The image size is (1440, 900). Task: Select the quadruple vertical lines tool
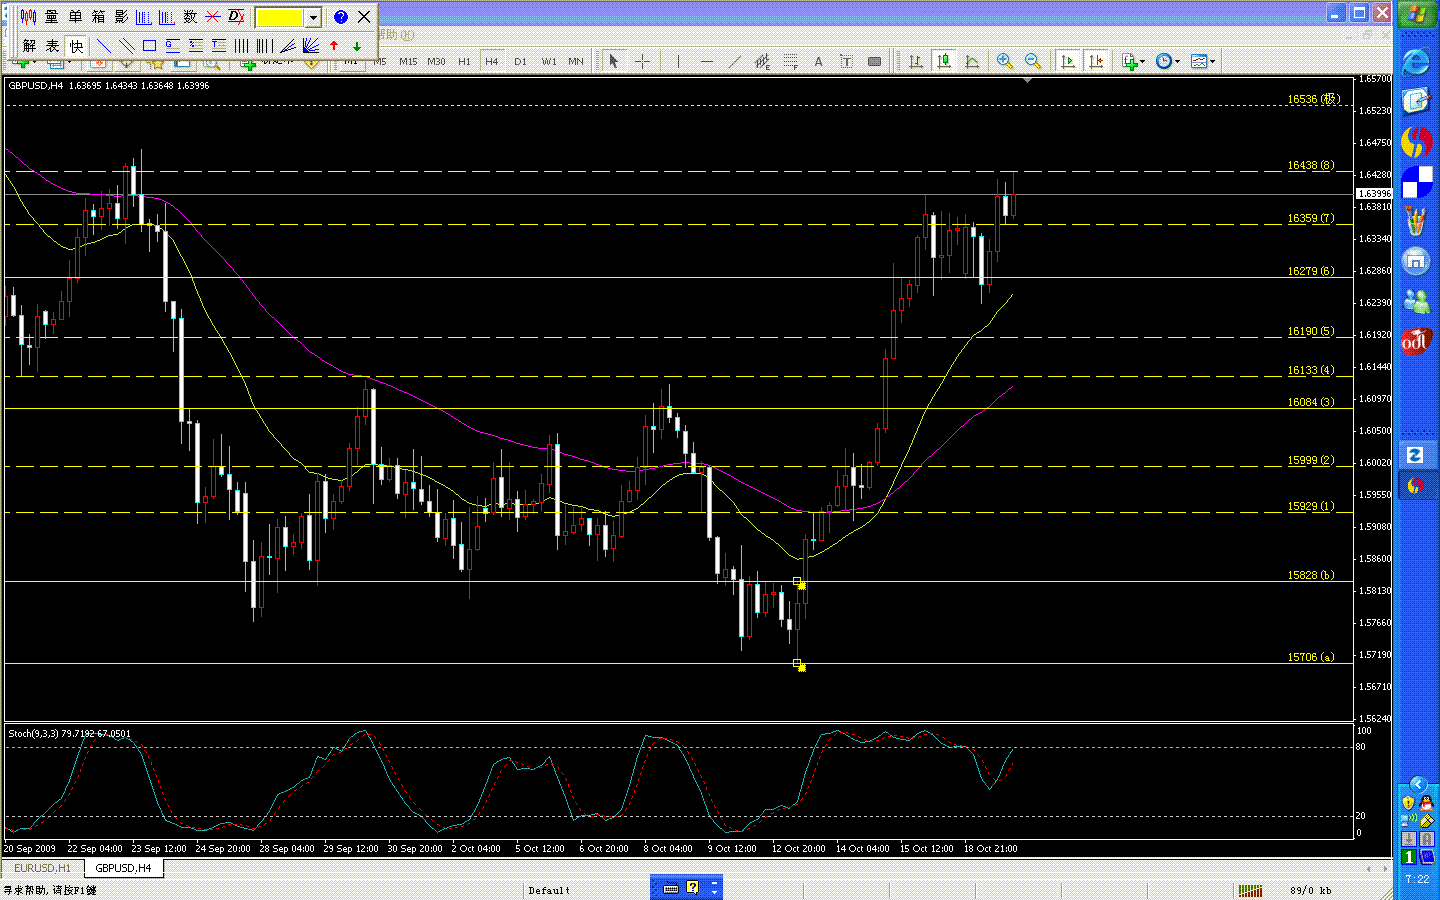[264, 46]
